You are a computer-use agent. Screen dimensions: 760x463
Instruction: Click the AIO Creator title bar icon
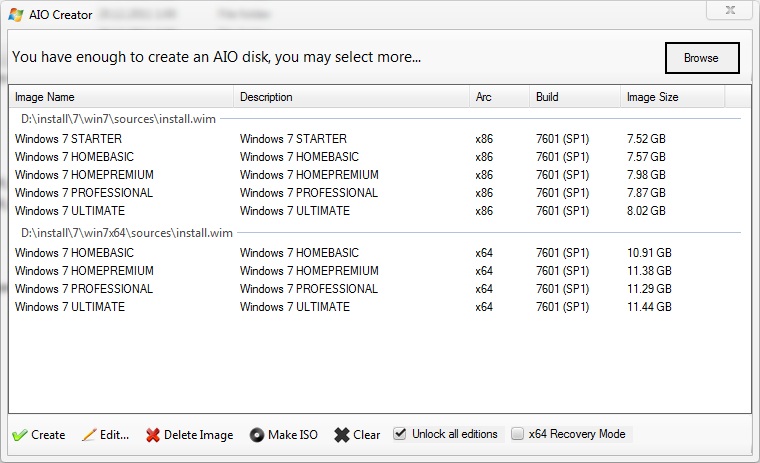point(13,14)
